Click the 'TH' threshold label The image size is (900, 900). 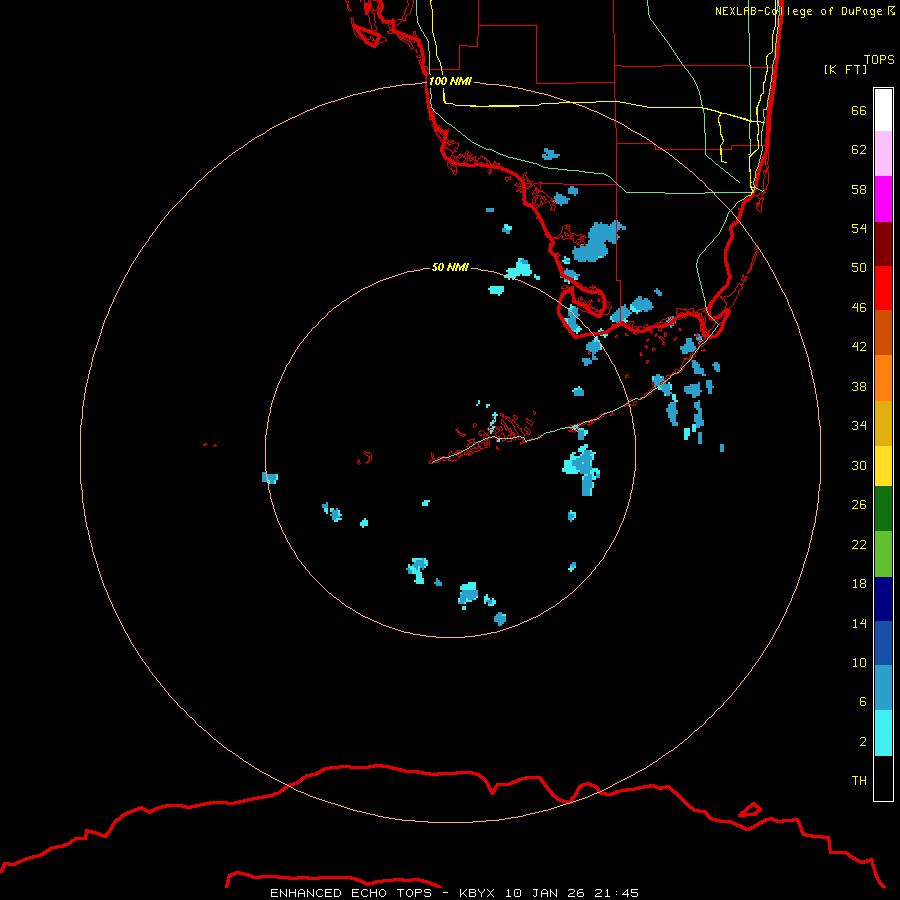[x=859, y=780]
